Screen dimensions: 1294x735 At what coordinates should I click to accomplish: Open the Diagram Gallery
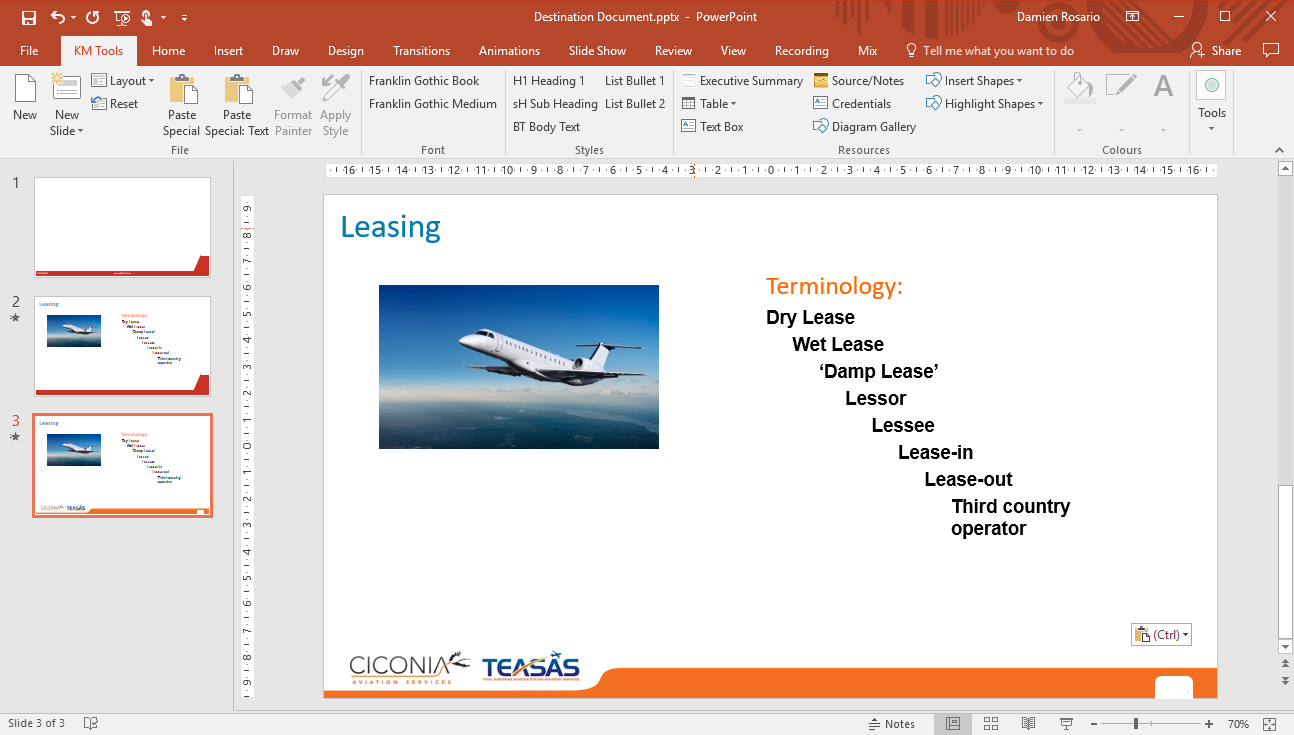(865, 127)
